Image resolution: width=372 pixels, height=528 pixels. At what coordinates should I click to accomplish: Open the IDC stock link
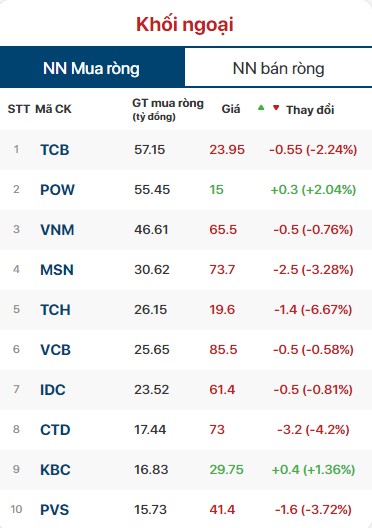[53, 390]
